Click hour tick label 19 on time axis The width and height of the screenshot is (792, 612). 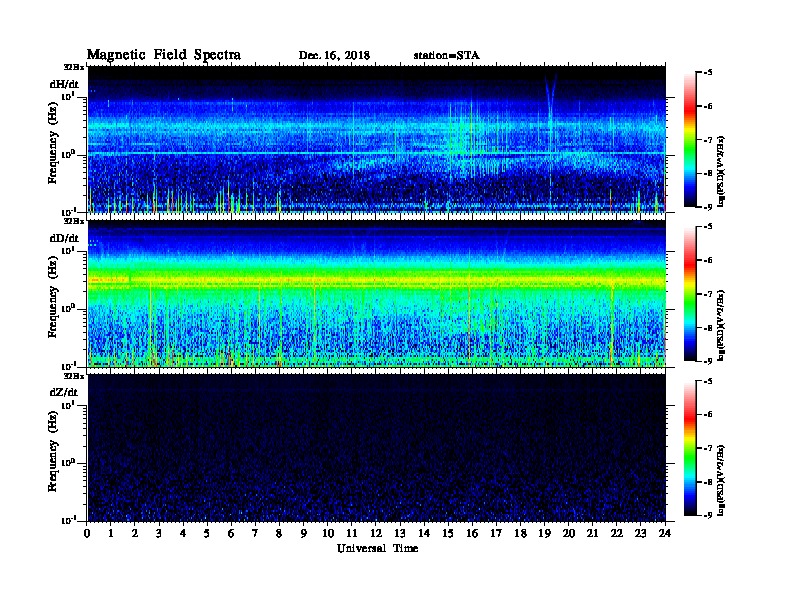[x=544, y=533]
